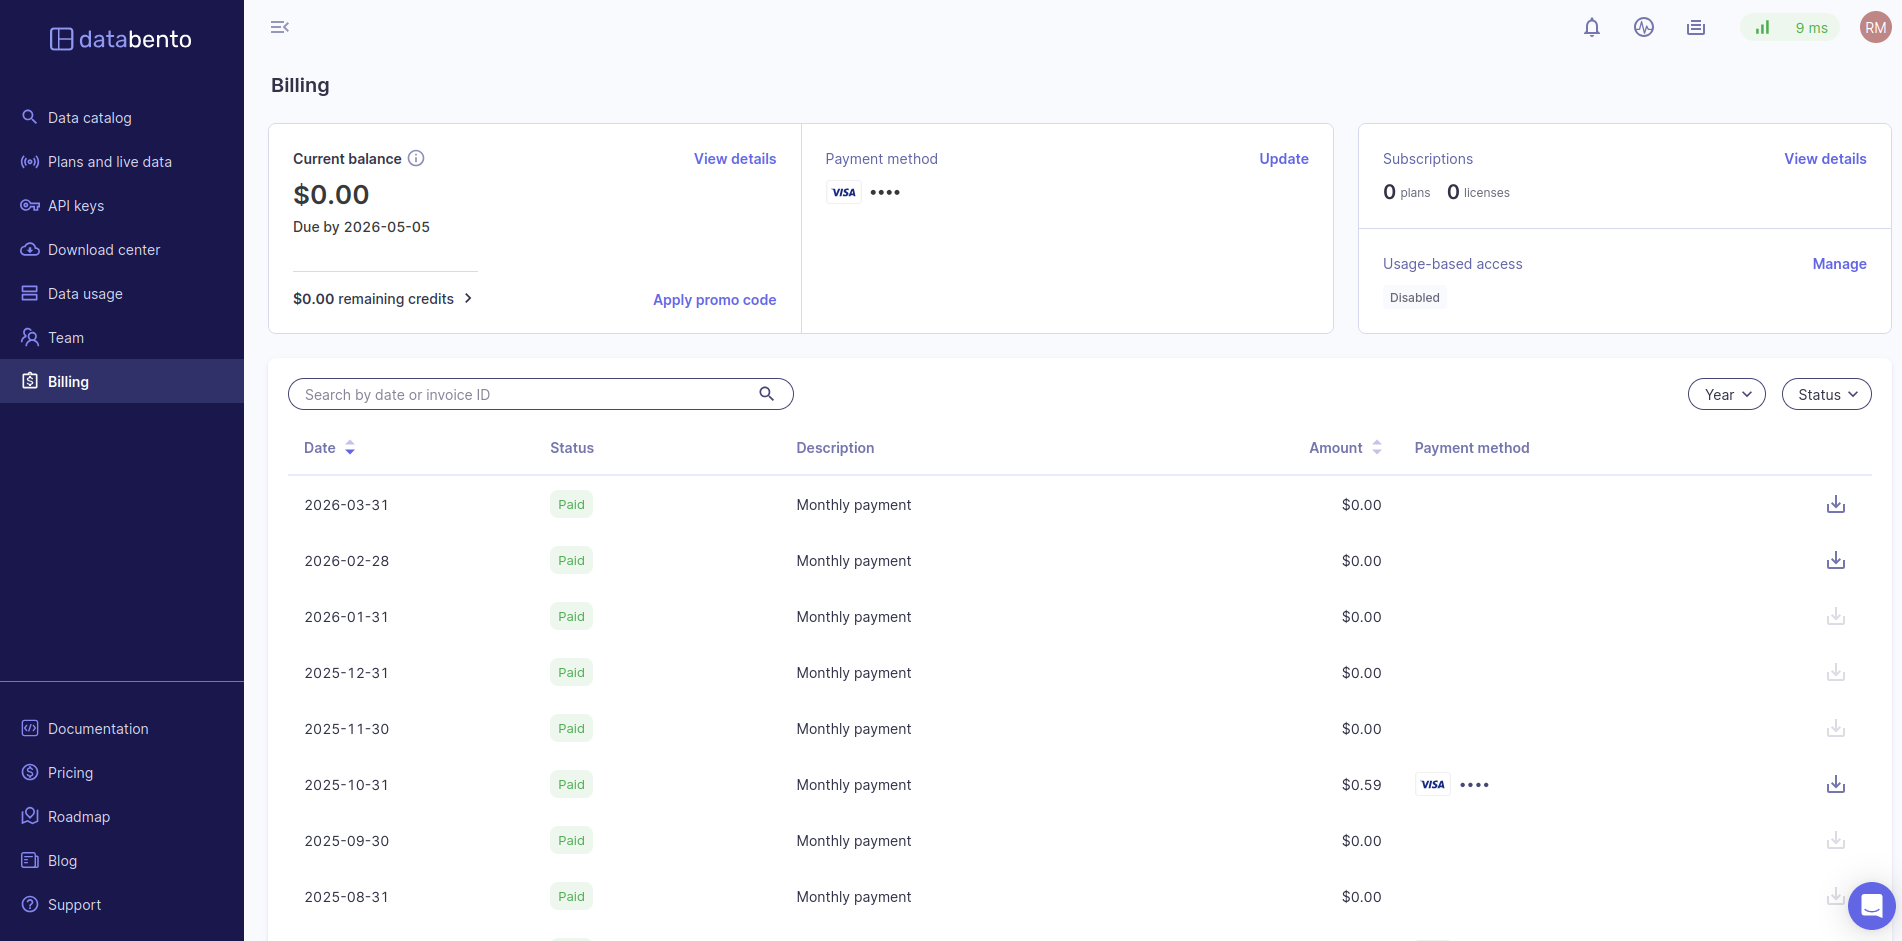Click Apply promo code link
This screenshot has height=941, width=1902.
click(x=715, y=300)
